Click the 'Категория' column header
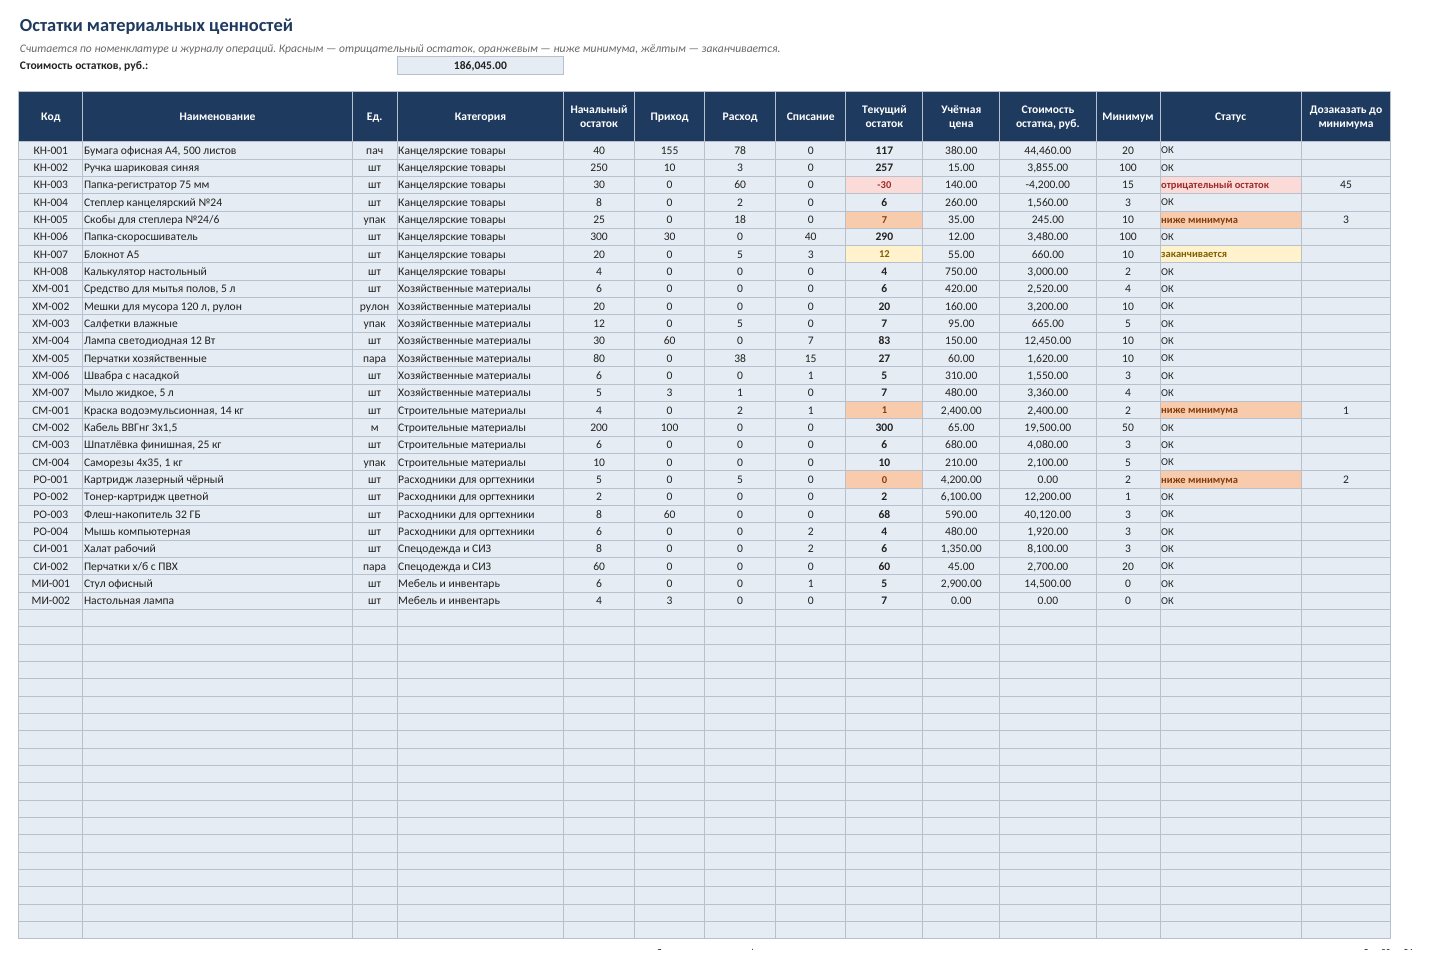The width and height of the screenshot is (1430, 968). click(x=480, y=116)
